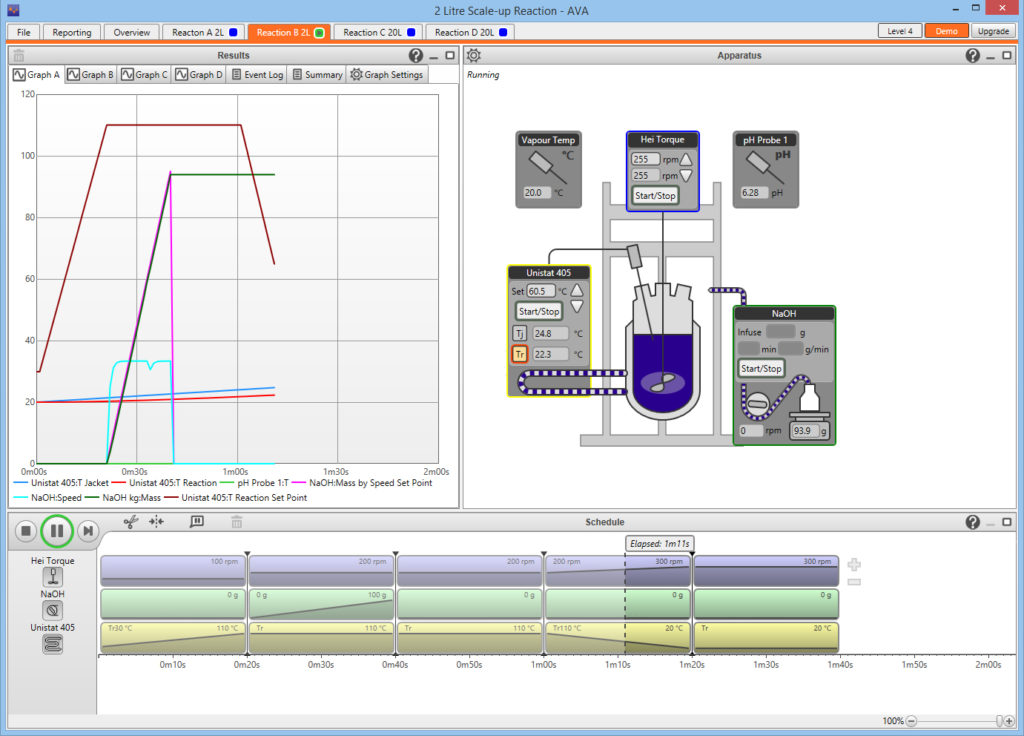The width and height of the screenshot is (1024, 736).
Task: Click the Hei Torque stirrer icon in Schedule sidebar
Action: [x=53, y=575]
